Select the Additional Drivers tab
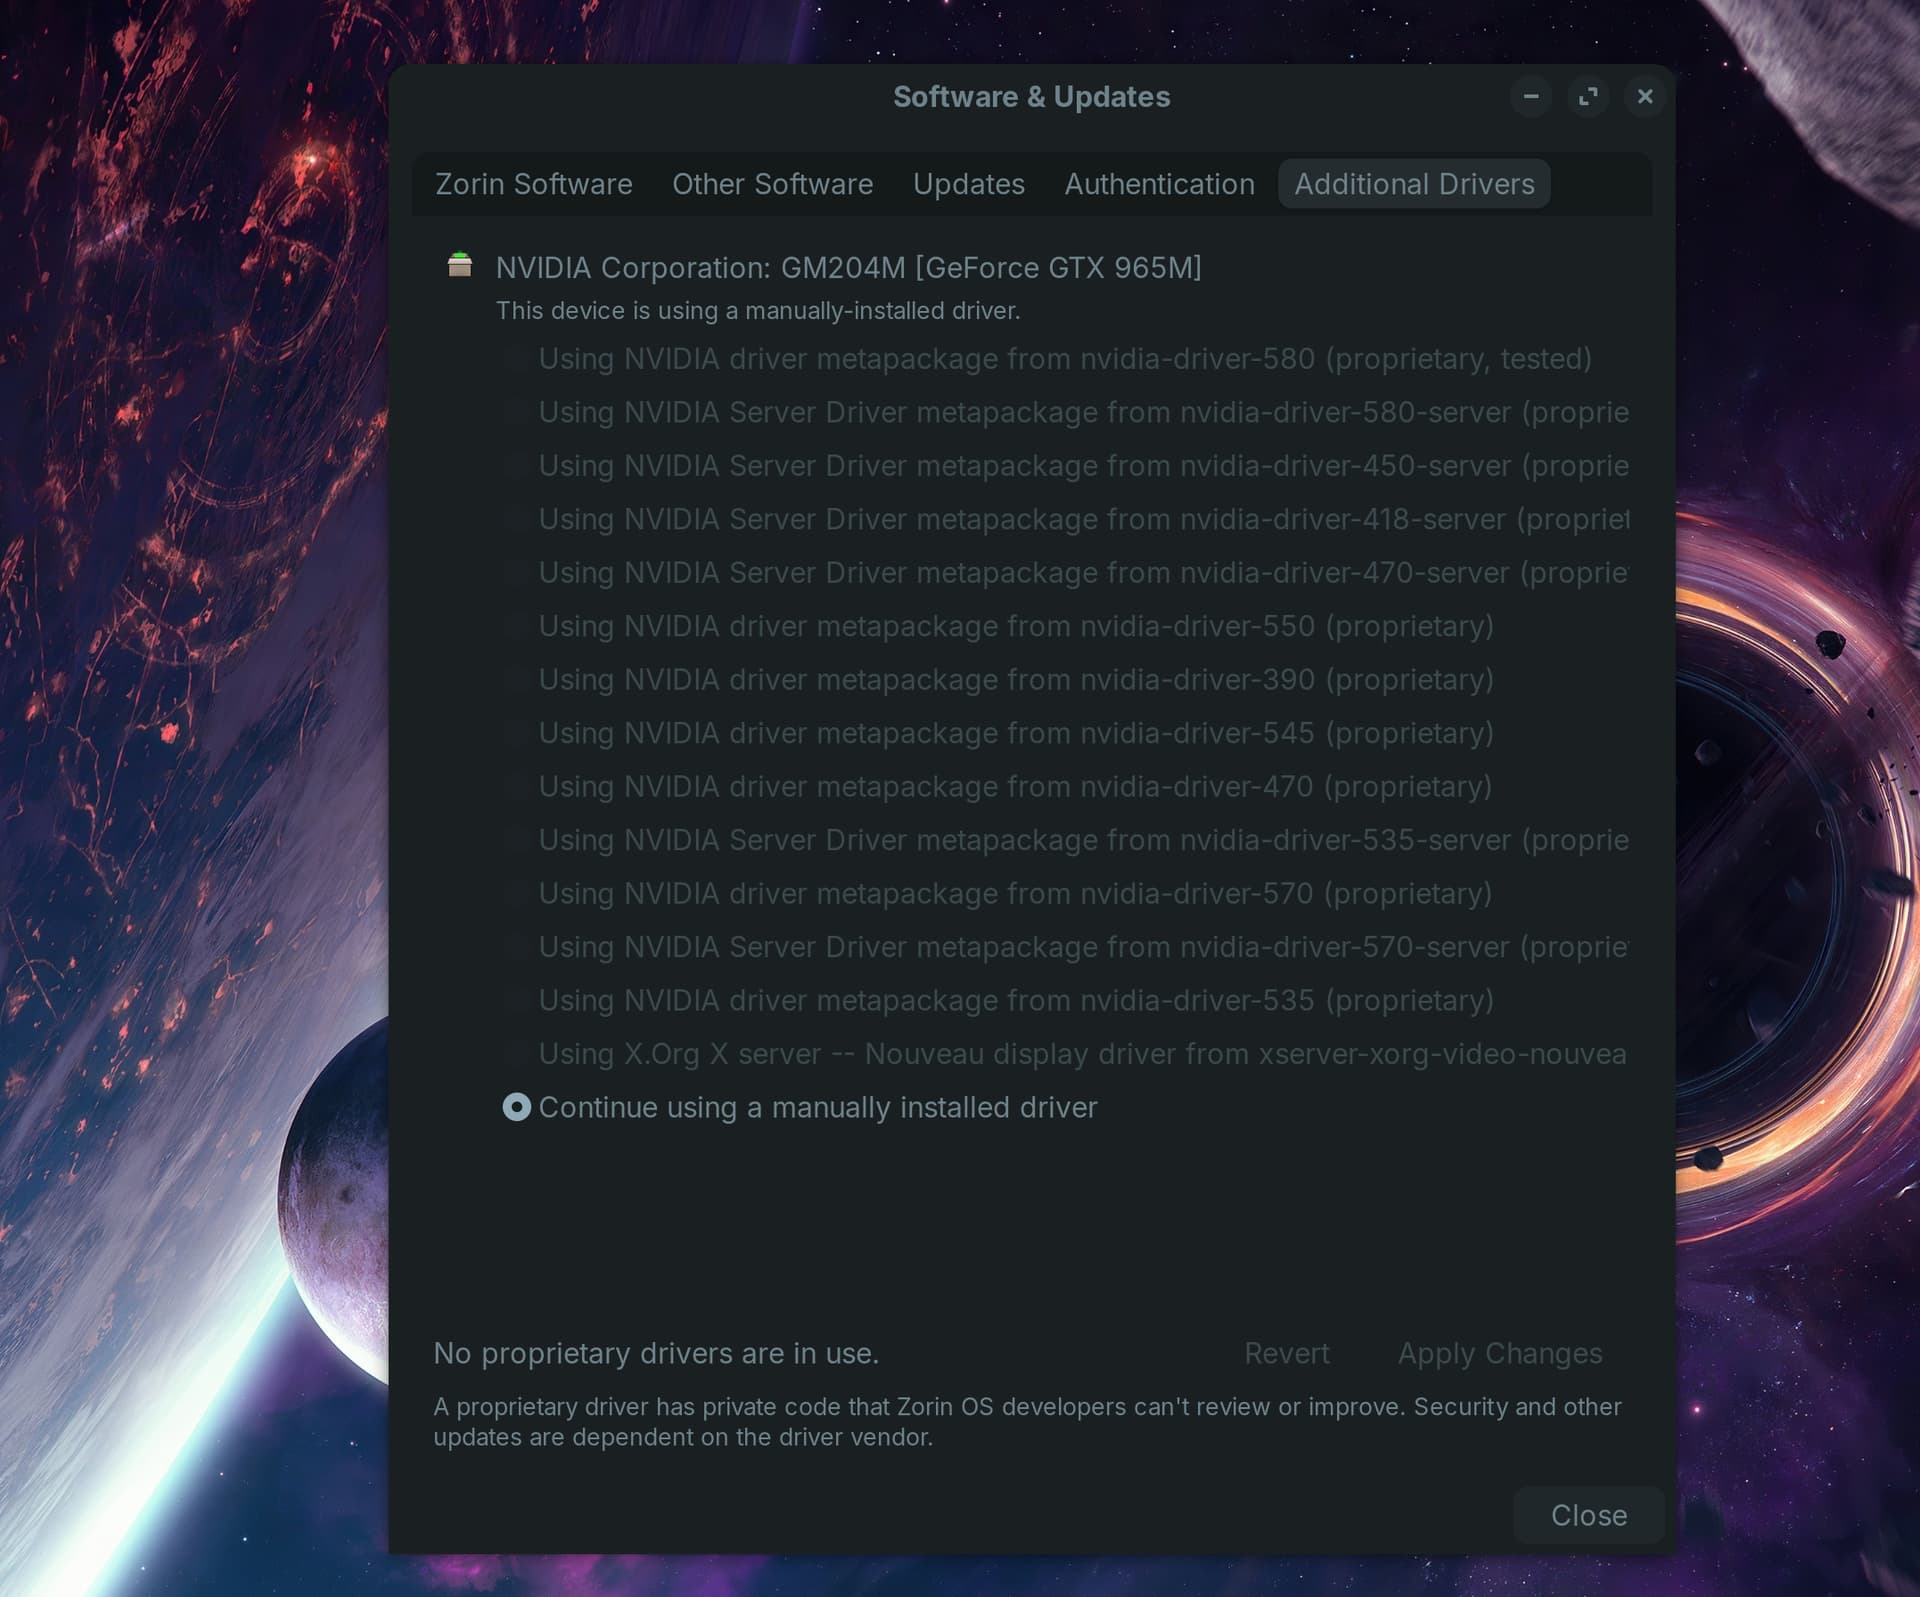This screenshot has height=1597, width=1920. coord(1413,184)
